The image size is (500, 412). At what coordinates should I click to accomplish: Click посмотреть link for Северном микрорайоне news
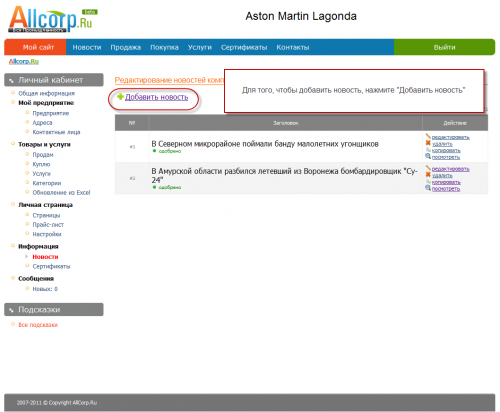(x=446, y=157)
